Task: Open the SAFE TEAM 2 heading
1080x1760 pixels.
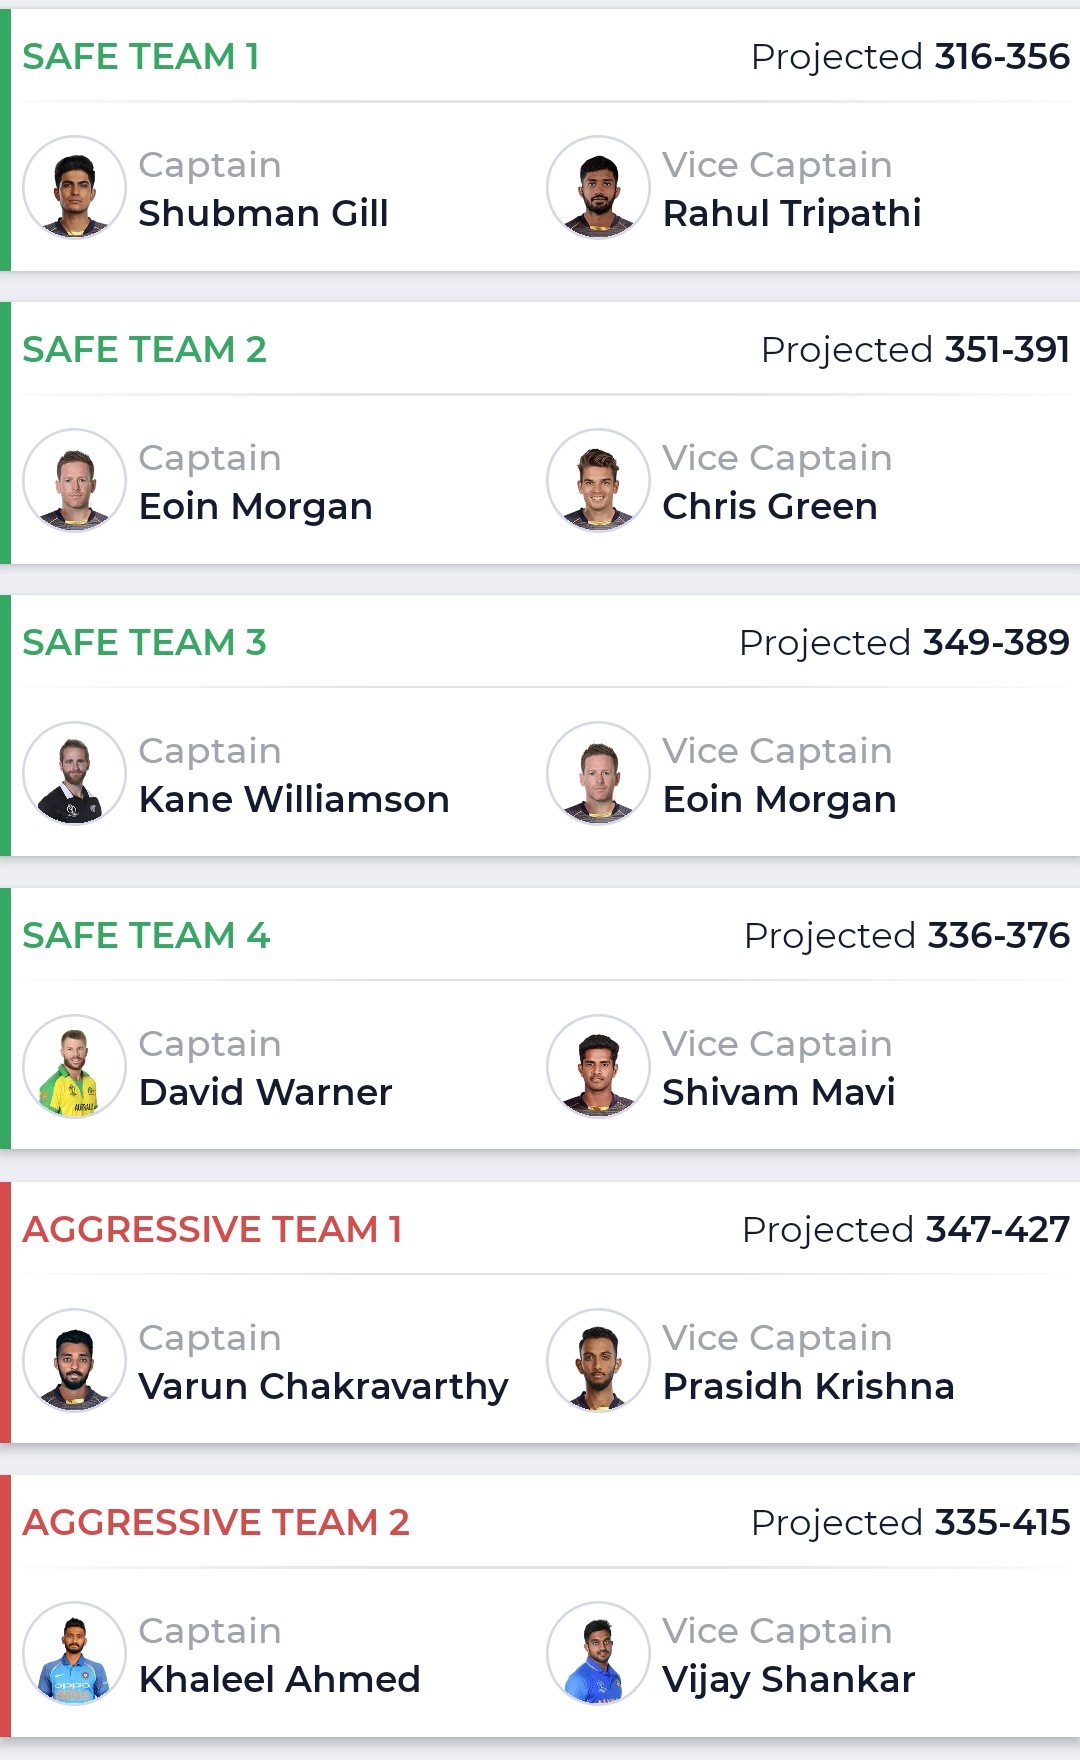Action: pyautogui.click(x=145, y=350)
